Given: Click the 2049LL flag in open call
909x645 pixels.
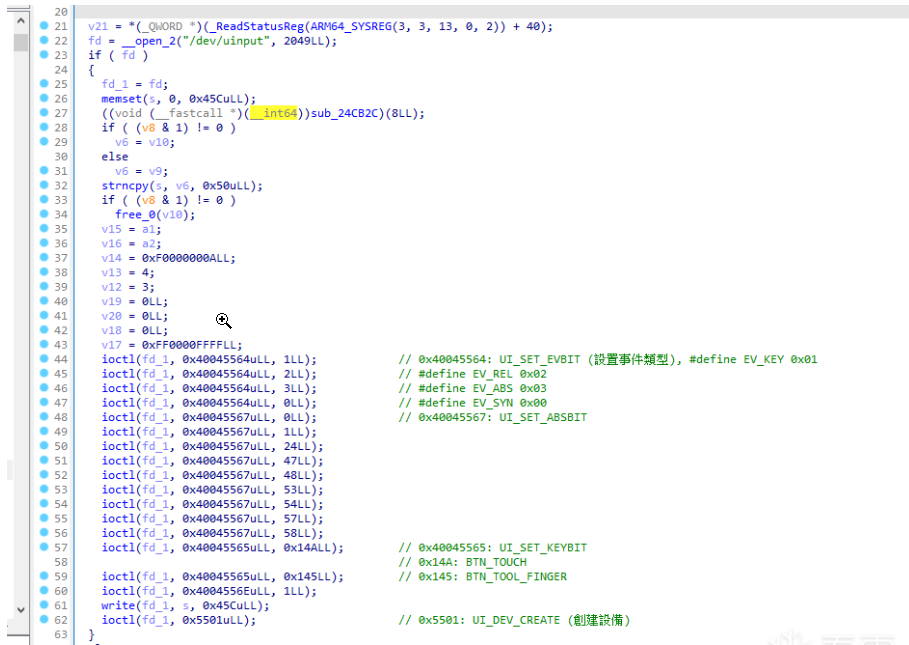Looking at the screenshot, I should pyautogui.click(x=306, y=41).
